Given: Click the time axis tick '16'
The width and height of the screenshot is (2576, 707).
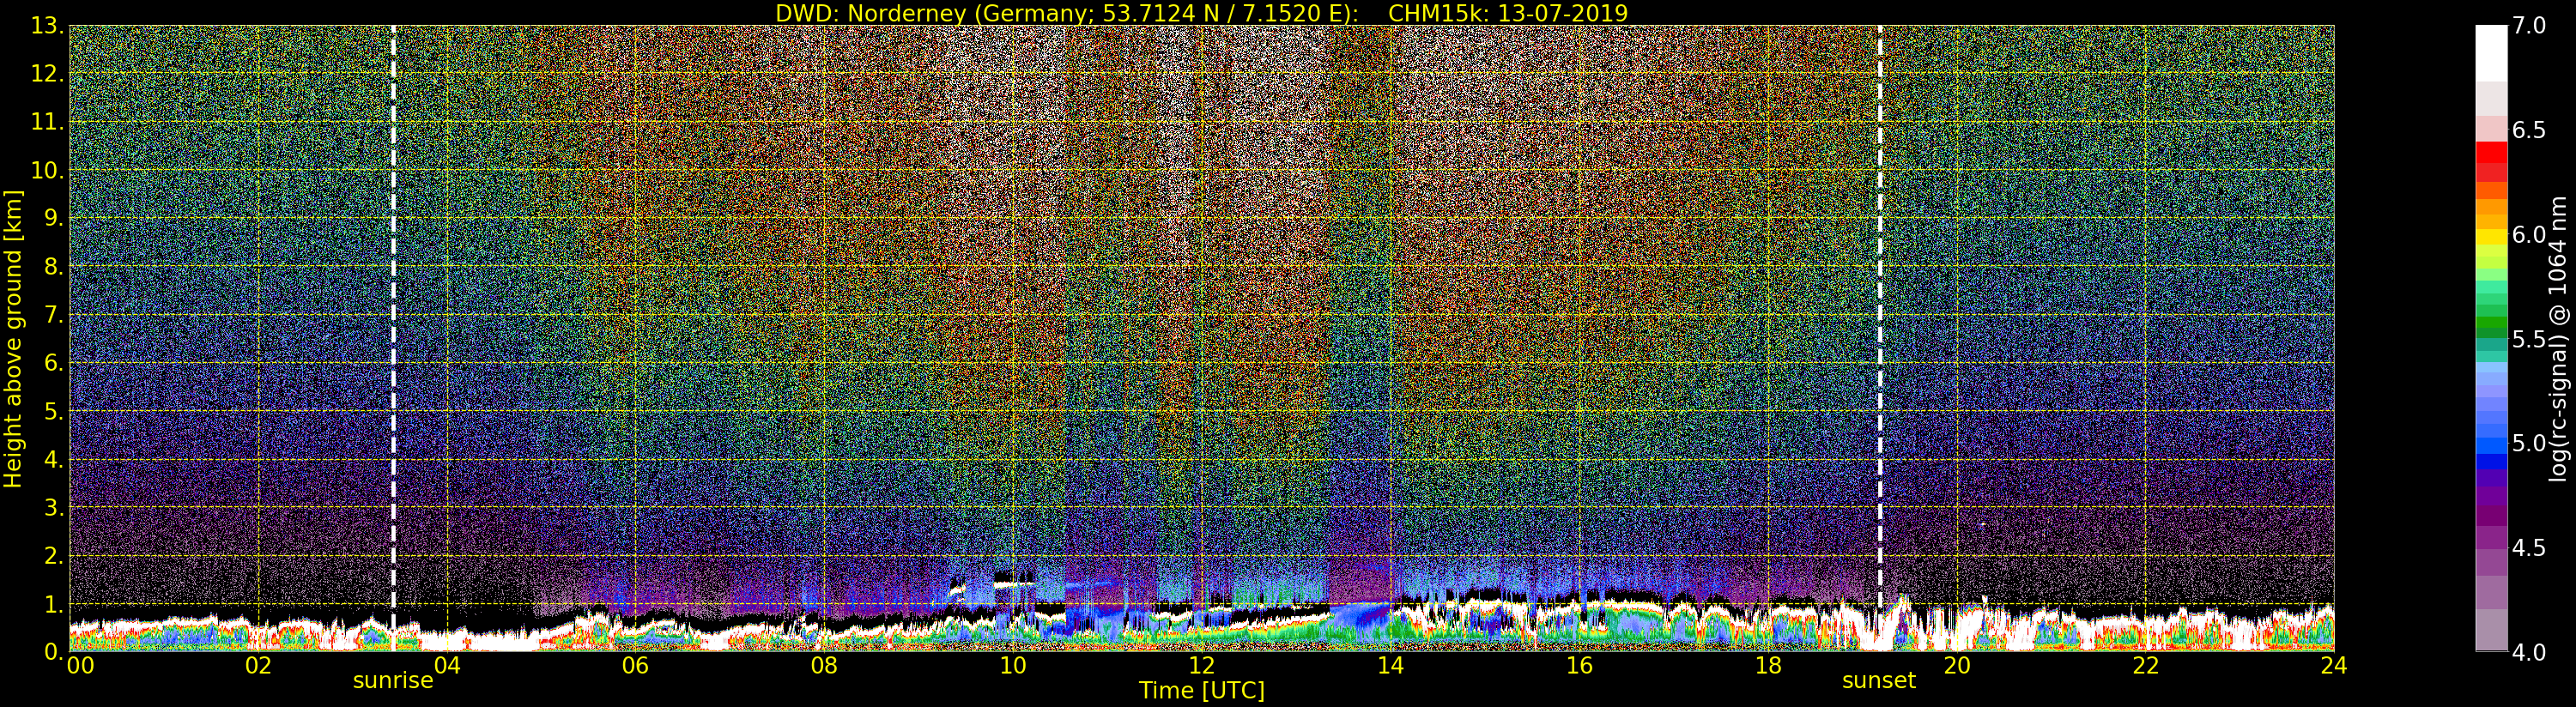Looking at the screenshot, I should (x=1579, y=665).
